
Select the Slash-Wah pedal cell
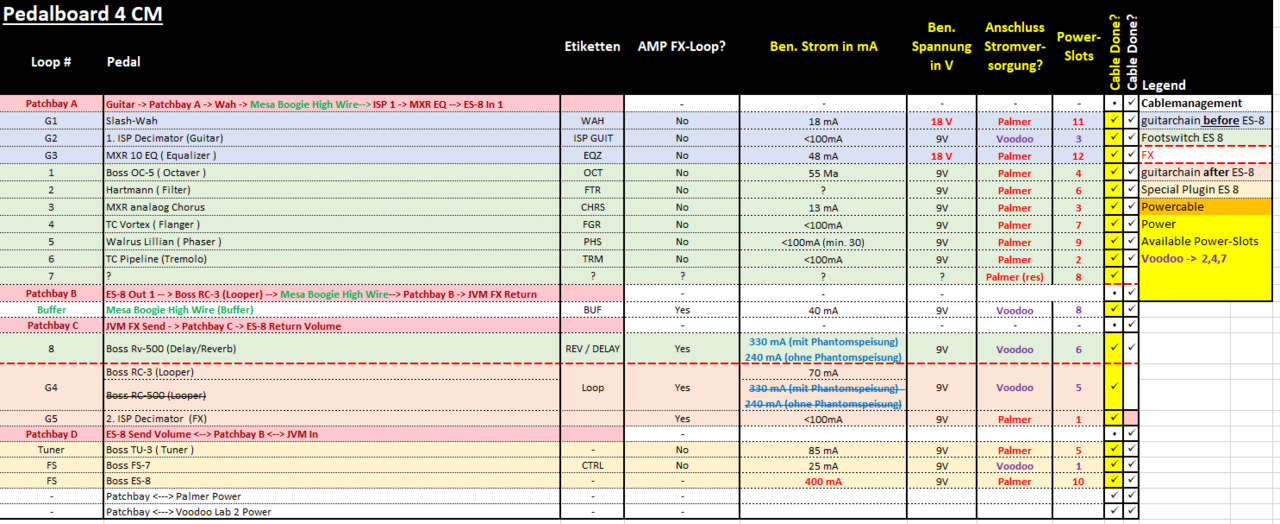pos(332,120)
